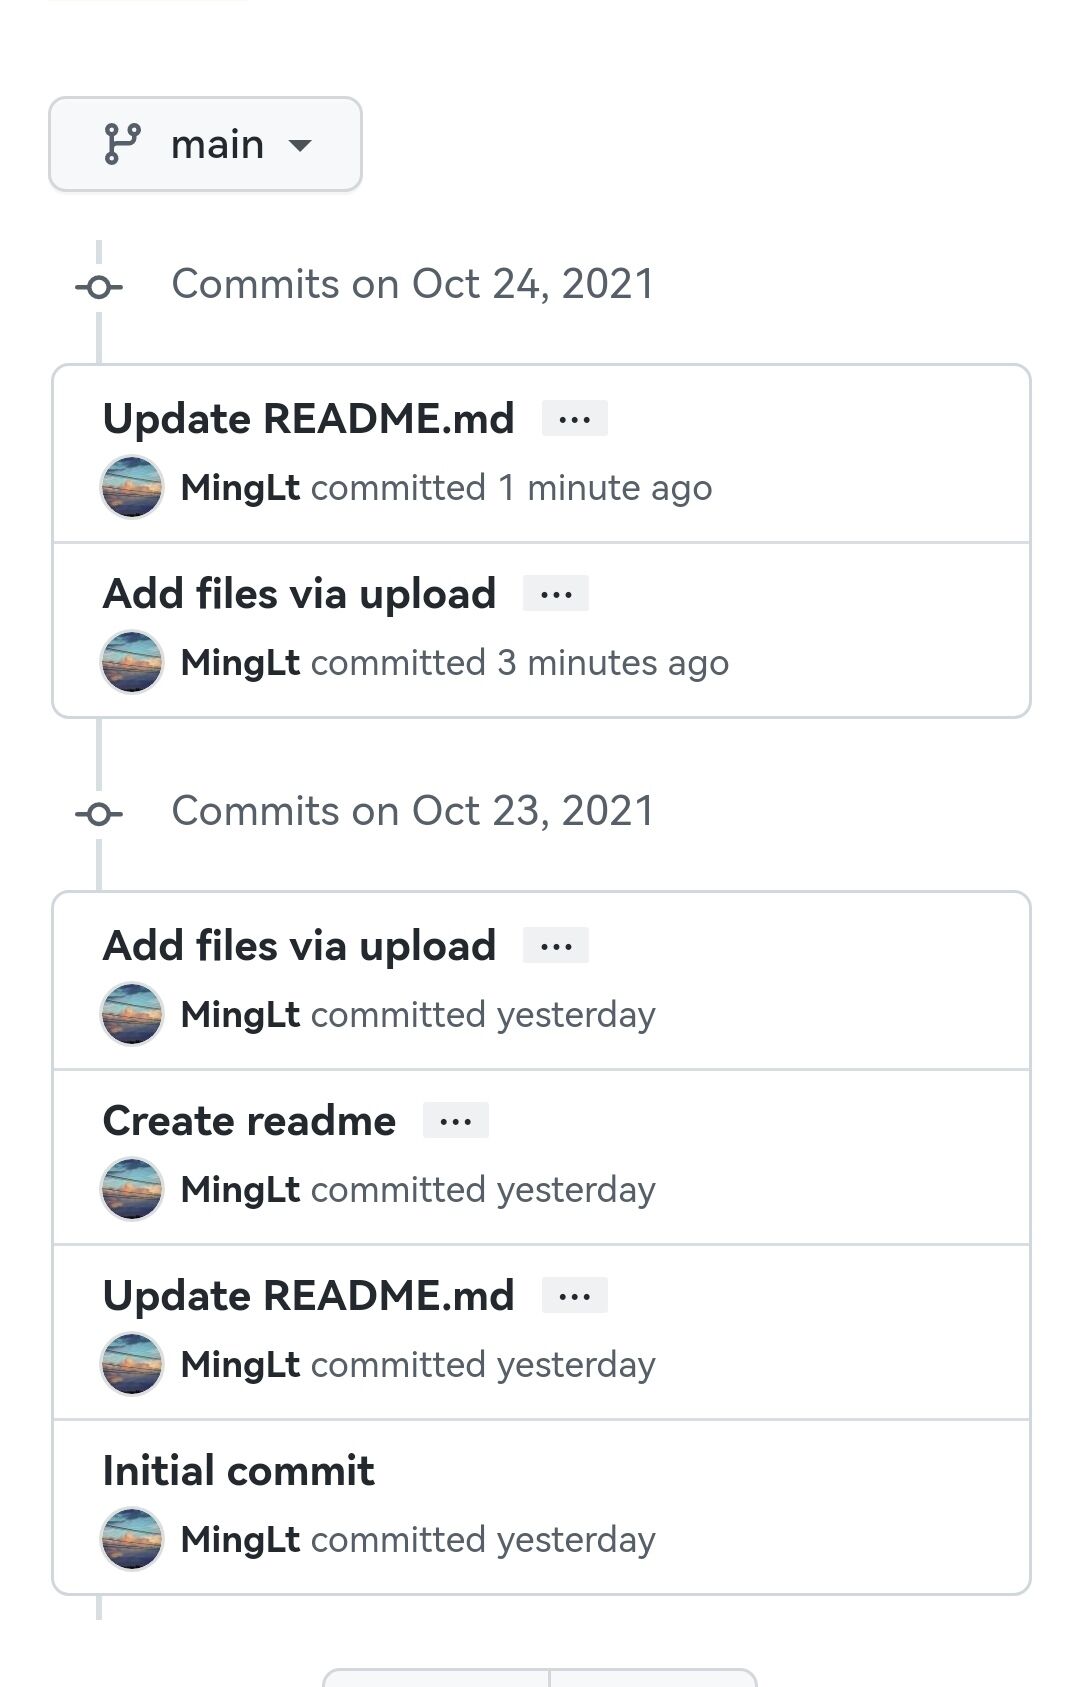
Task: Open the Initial commit entry
Action: pos(238,1471)
